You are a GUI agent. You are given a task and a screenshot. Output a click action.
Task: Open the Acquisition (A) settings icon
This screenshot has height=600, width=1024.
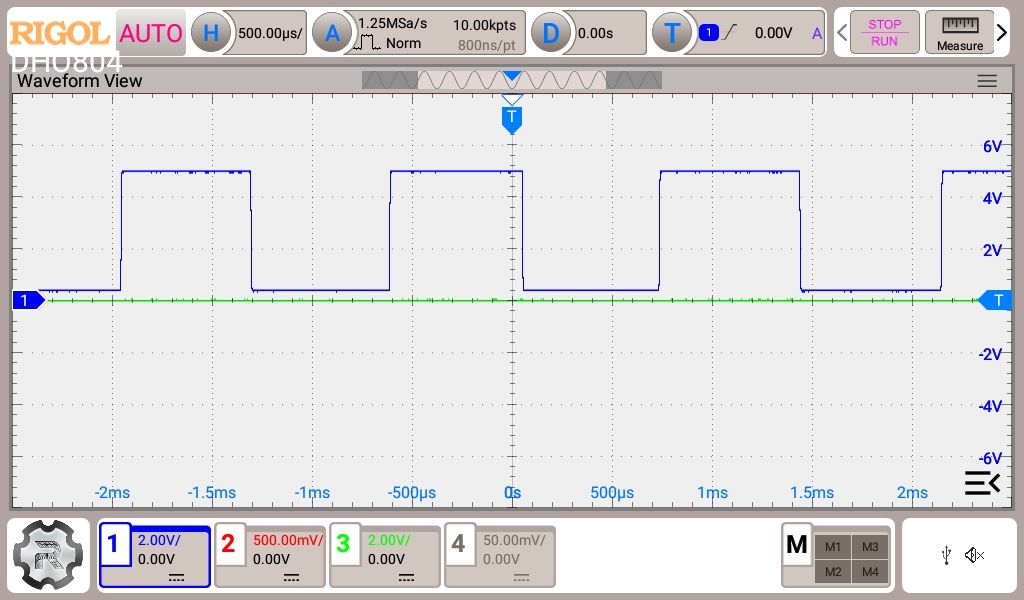[332, 33]
